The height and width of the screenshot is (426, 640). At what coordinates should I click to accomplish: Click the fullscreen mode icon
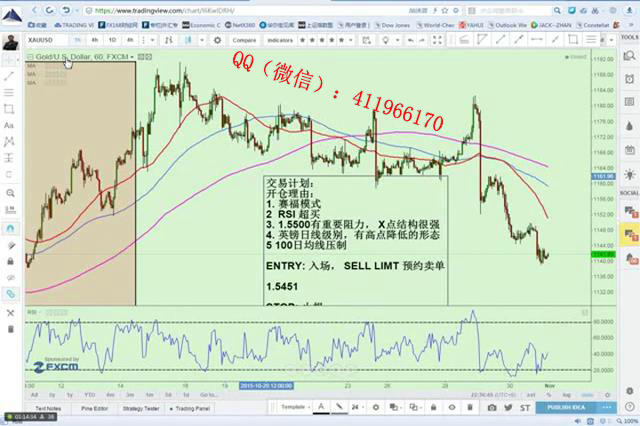(437, 40)
